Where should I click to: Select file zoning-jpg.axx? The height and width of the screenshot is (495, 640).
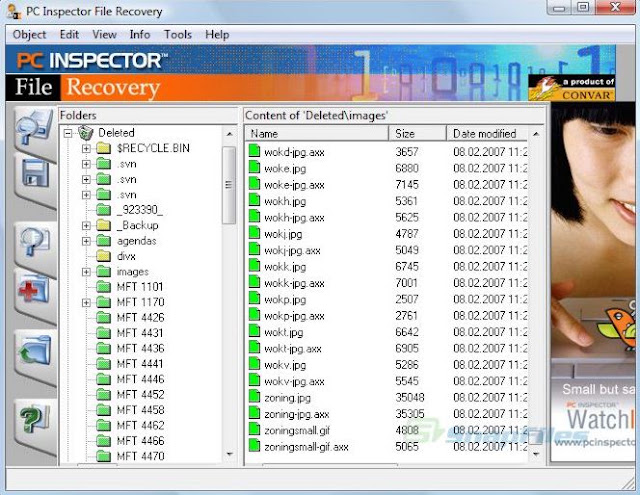296,414
